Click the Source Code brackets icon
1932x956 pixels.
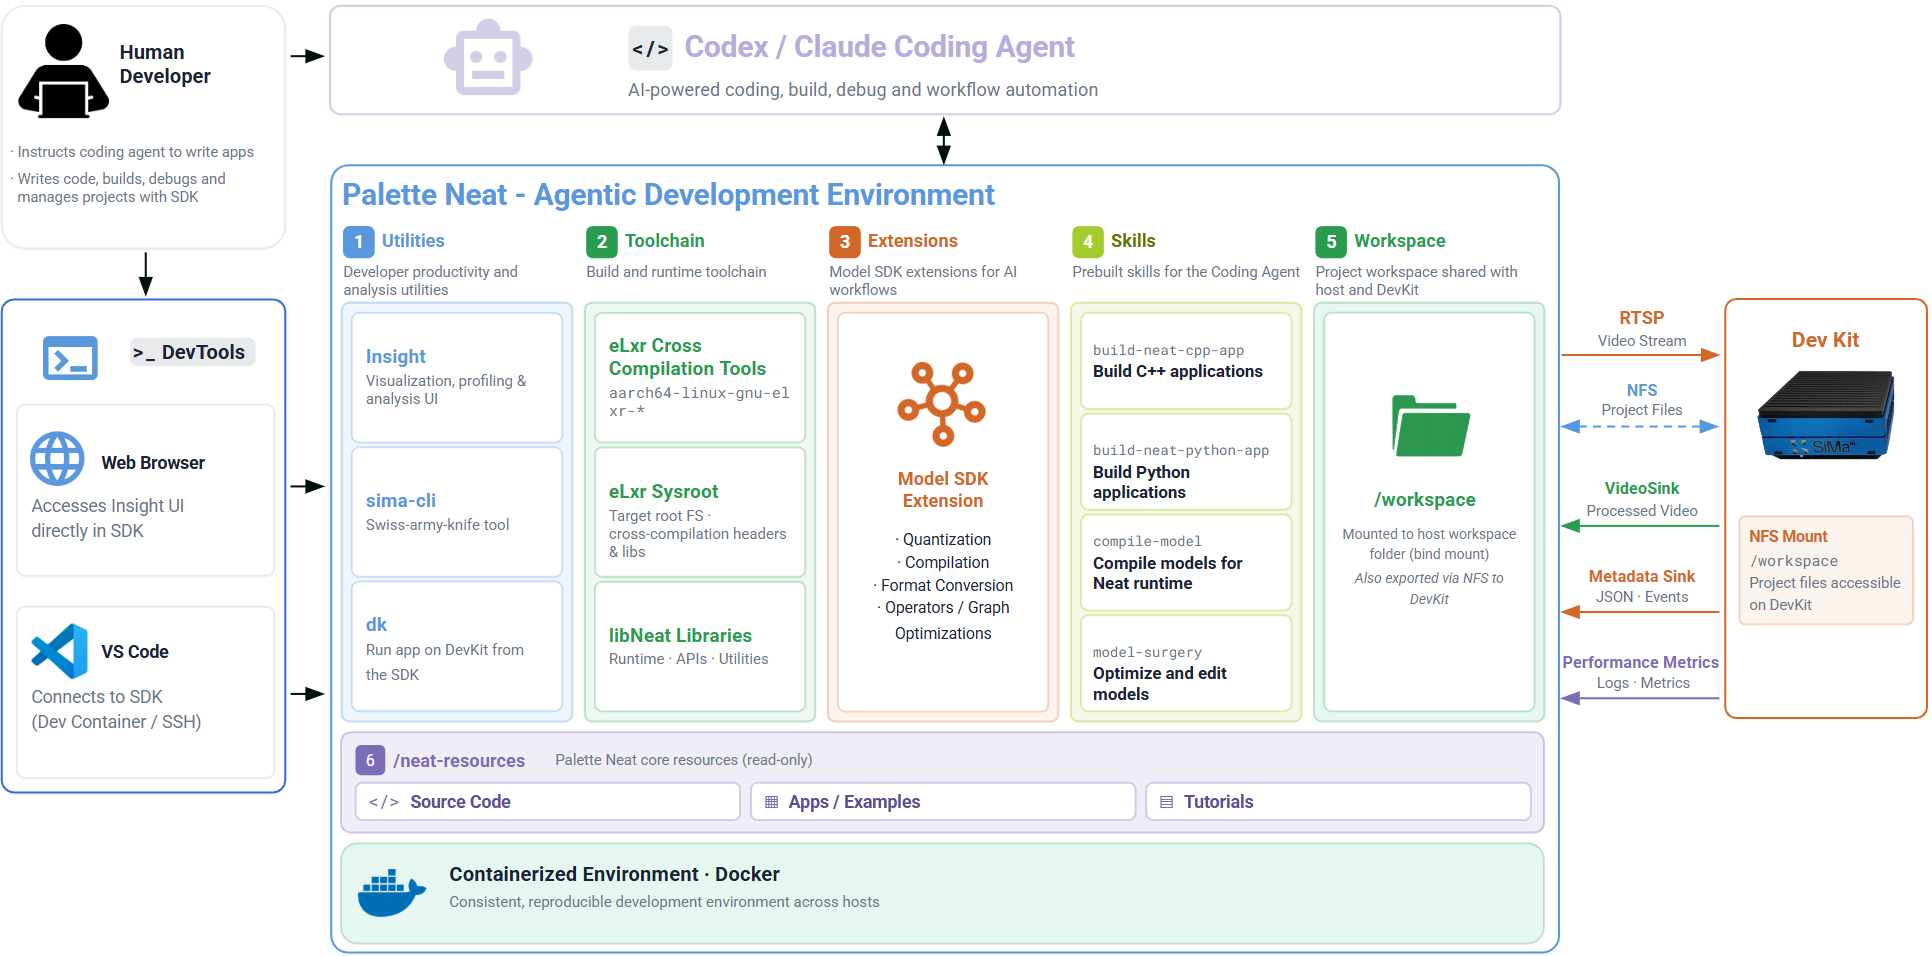coord(384,802)
